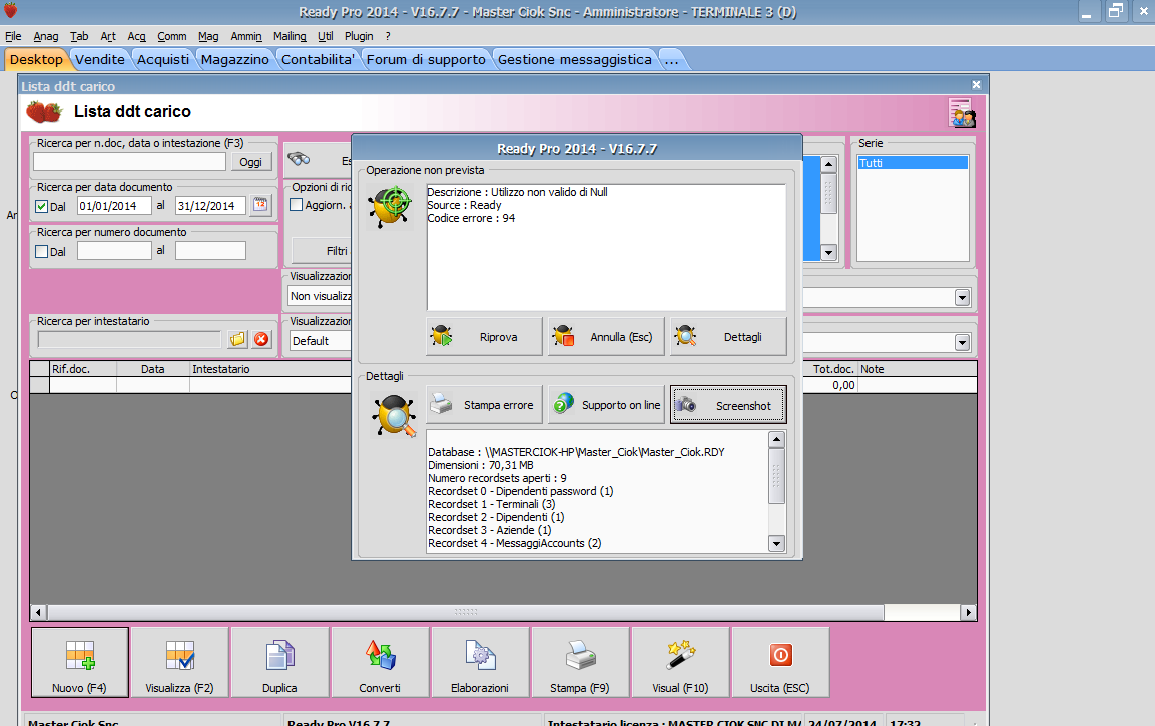Take a Screenshot of the error
The image size is (1155, 726).
pyautogui.click(x=728, y=404)
